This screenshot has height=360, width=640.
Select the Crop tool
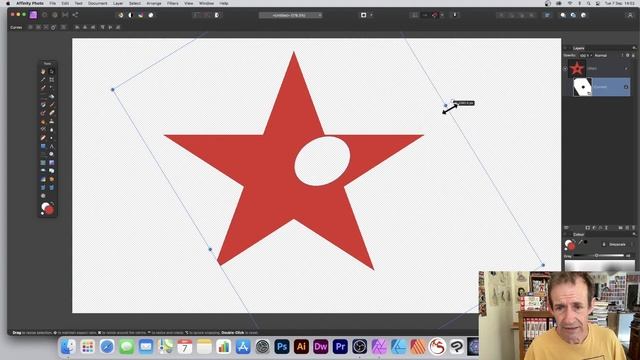pos(51,80)
